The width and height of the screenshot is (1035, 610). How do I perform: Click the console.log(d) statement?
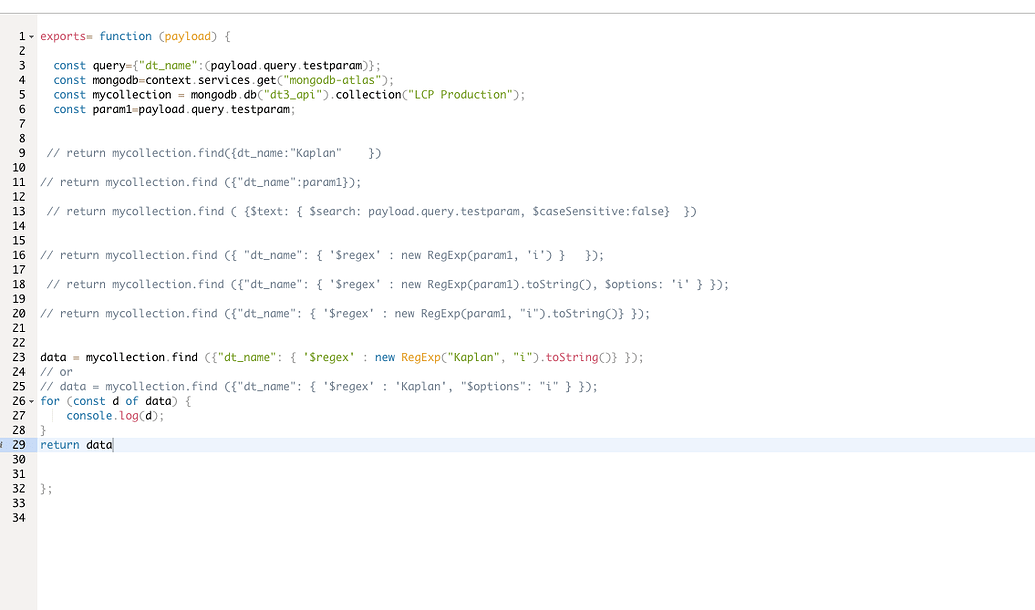point(114,416)
